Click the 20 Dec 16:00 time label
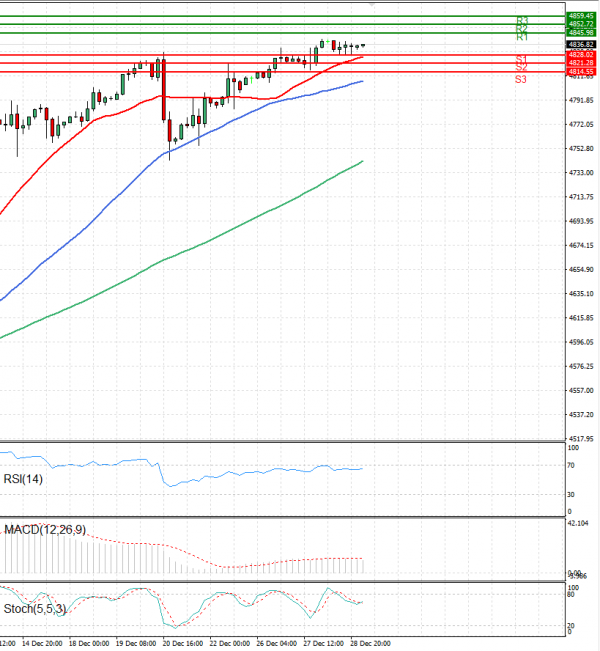 click(x=183, y=644)
